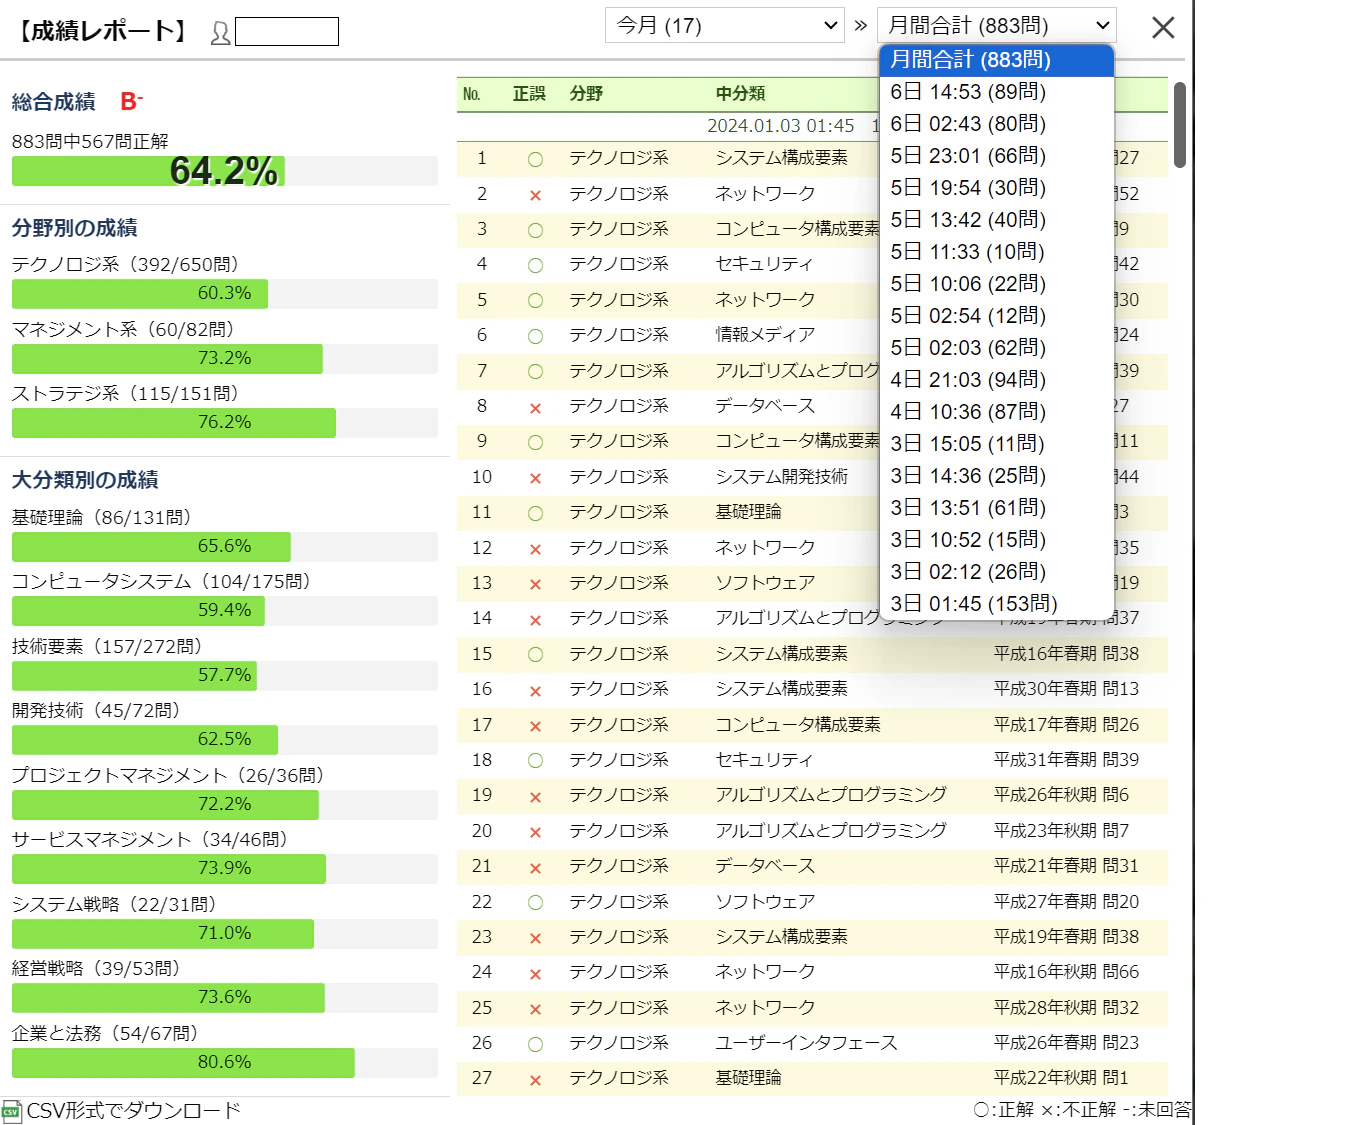Select session 3日 10:52 (15問)
1353x1125 pixels.
[997, 540]
